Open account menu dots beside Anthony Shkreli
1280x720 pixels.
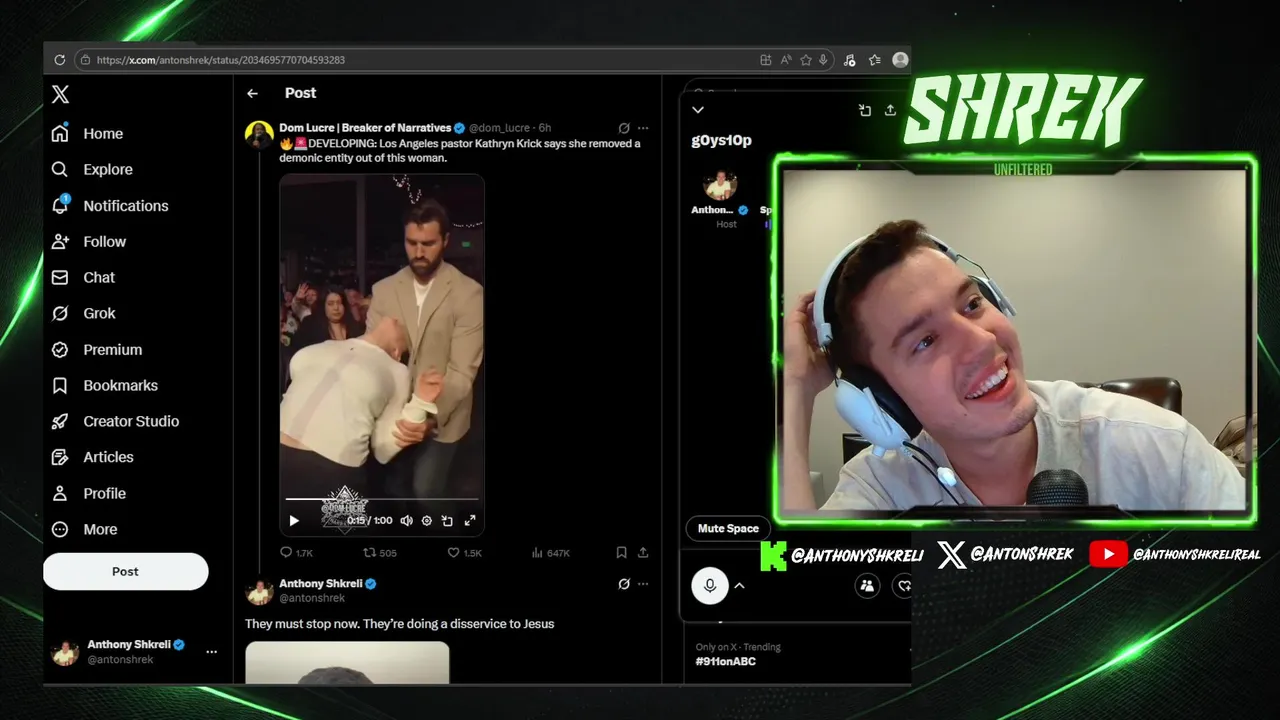point(211,652)
